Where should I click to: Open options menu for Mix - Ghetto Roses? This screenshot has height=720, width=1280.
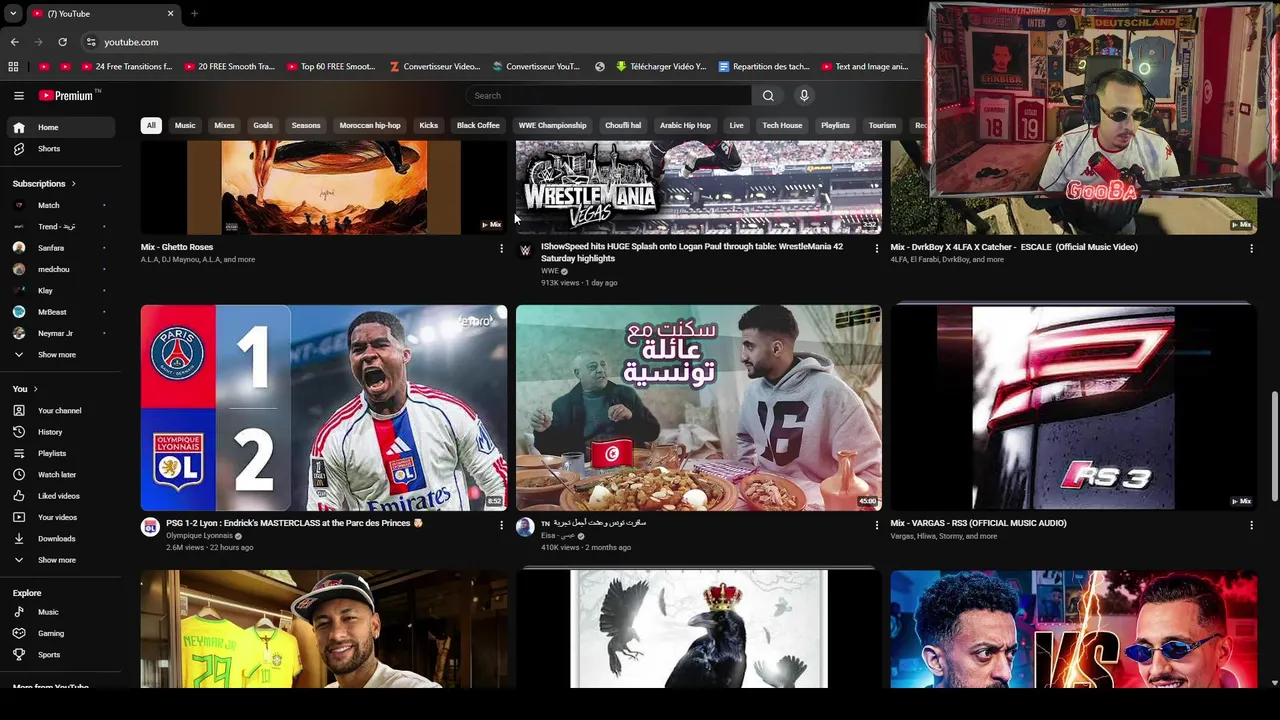coord(502,248)
